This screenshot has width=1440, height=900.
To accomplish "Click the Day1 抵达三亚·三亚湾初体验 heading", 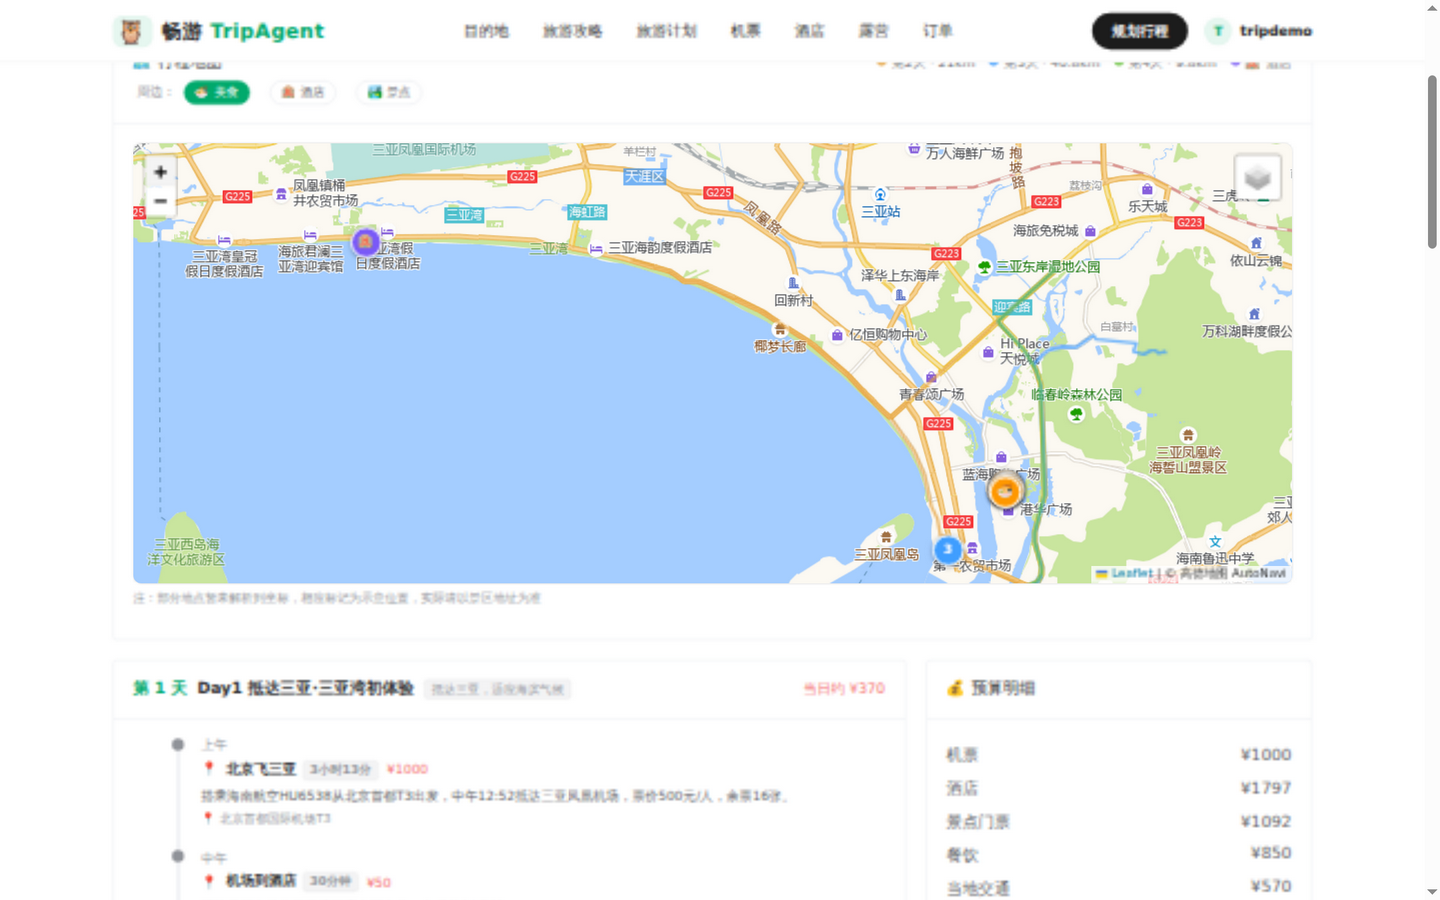I will pos(305,688).
